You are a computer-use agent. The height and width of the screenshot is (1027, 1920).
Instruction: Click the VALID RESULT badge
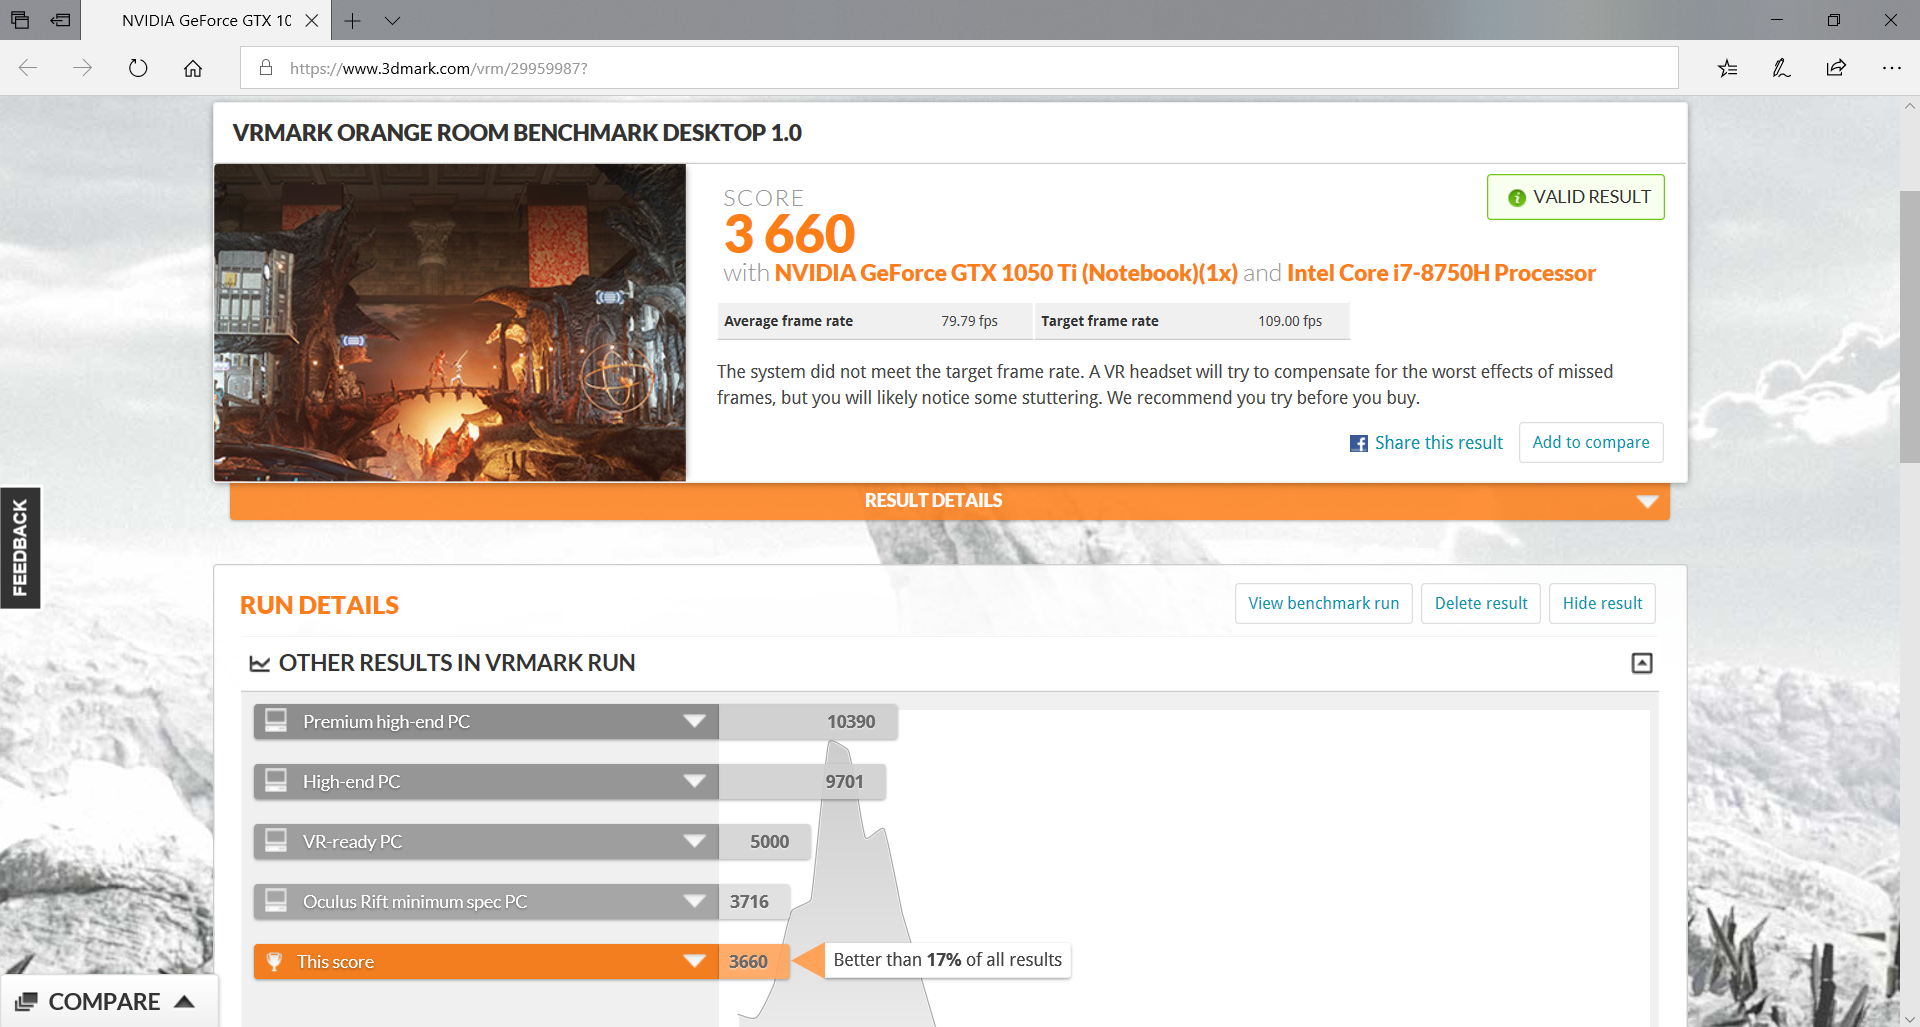click(x=1575, y=197)
